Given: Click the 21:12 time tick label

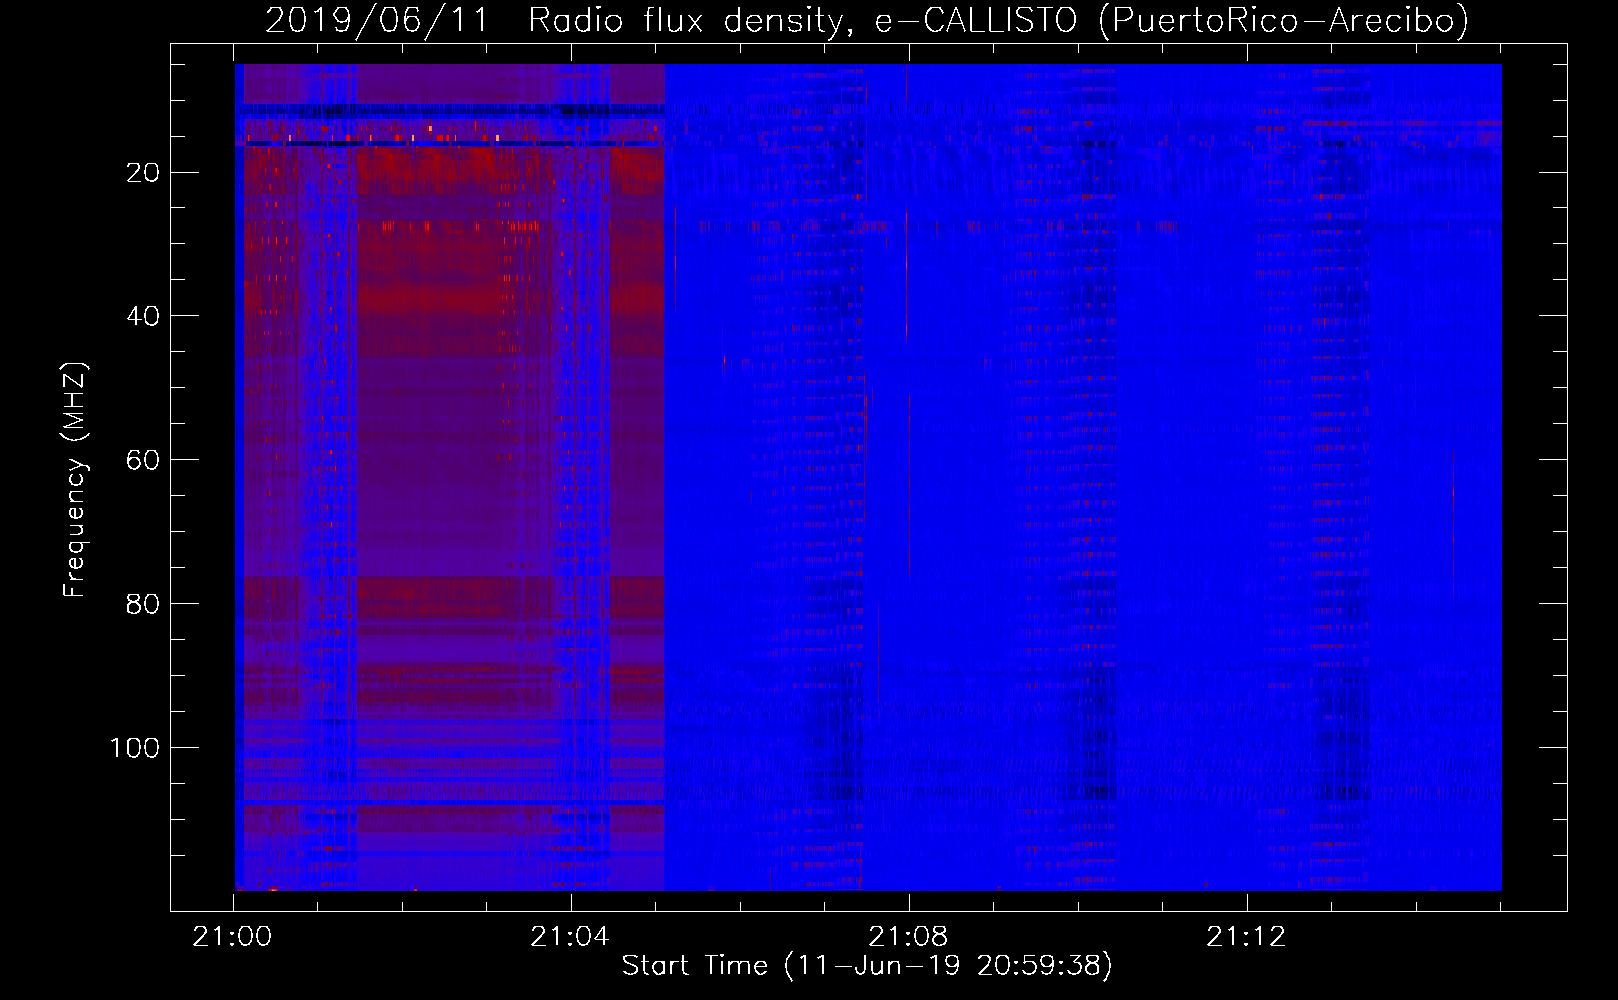Looking at the screenshot, I should [x=1246, y=937].
